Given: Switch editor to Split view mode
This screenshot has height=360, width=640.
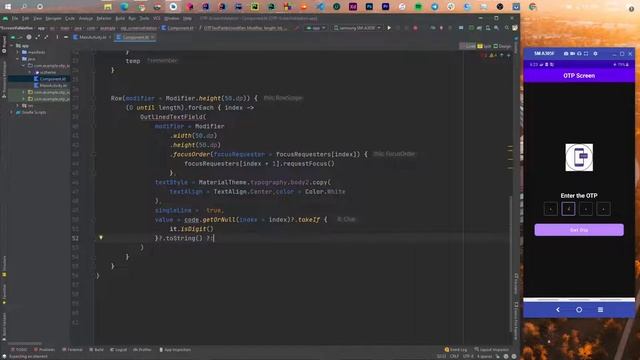Looking at the screenshot, I should click(485, 46).
